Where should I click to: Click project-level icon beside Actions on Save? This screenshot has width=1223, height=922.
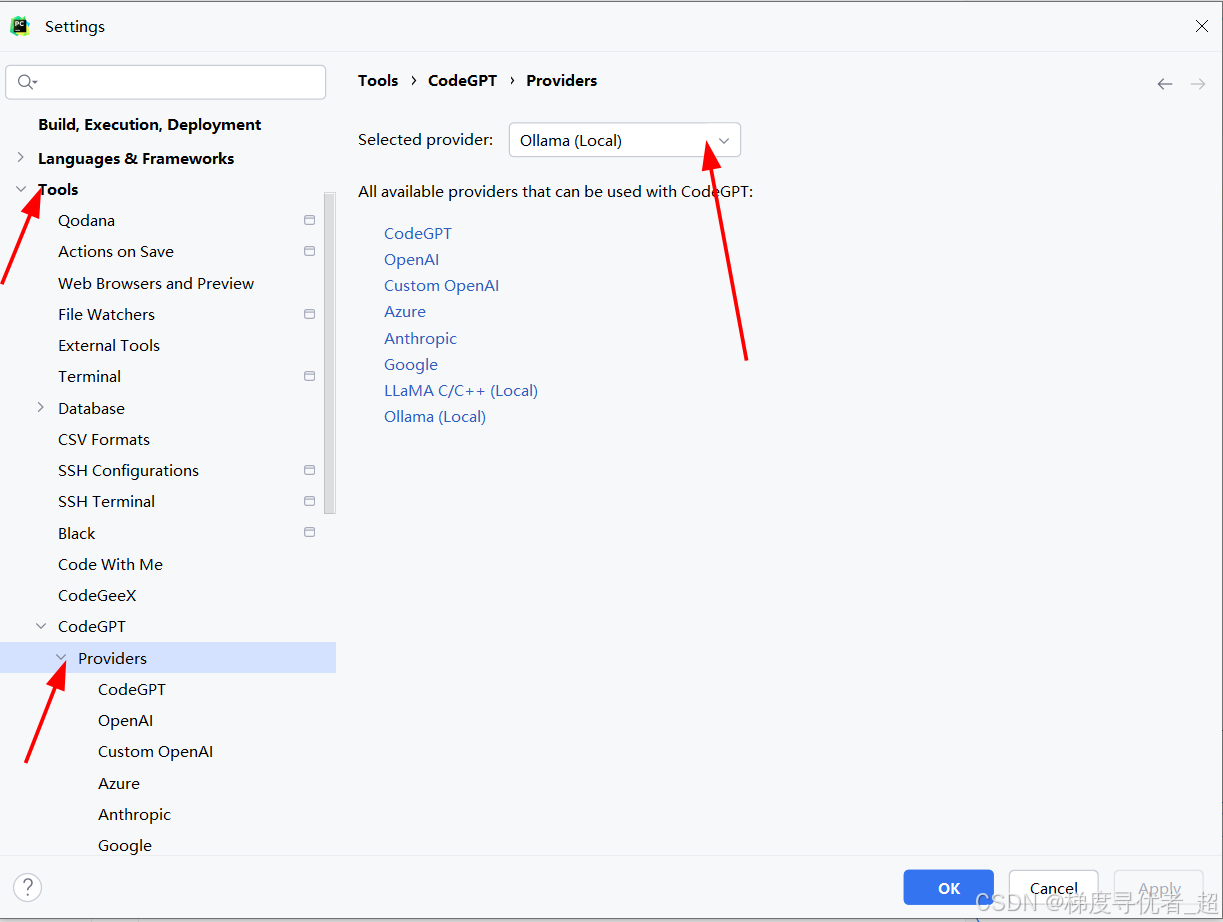coord(310,251)
